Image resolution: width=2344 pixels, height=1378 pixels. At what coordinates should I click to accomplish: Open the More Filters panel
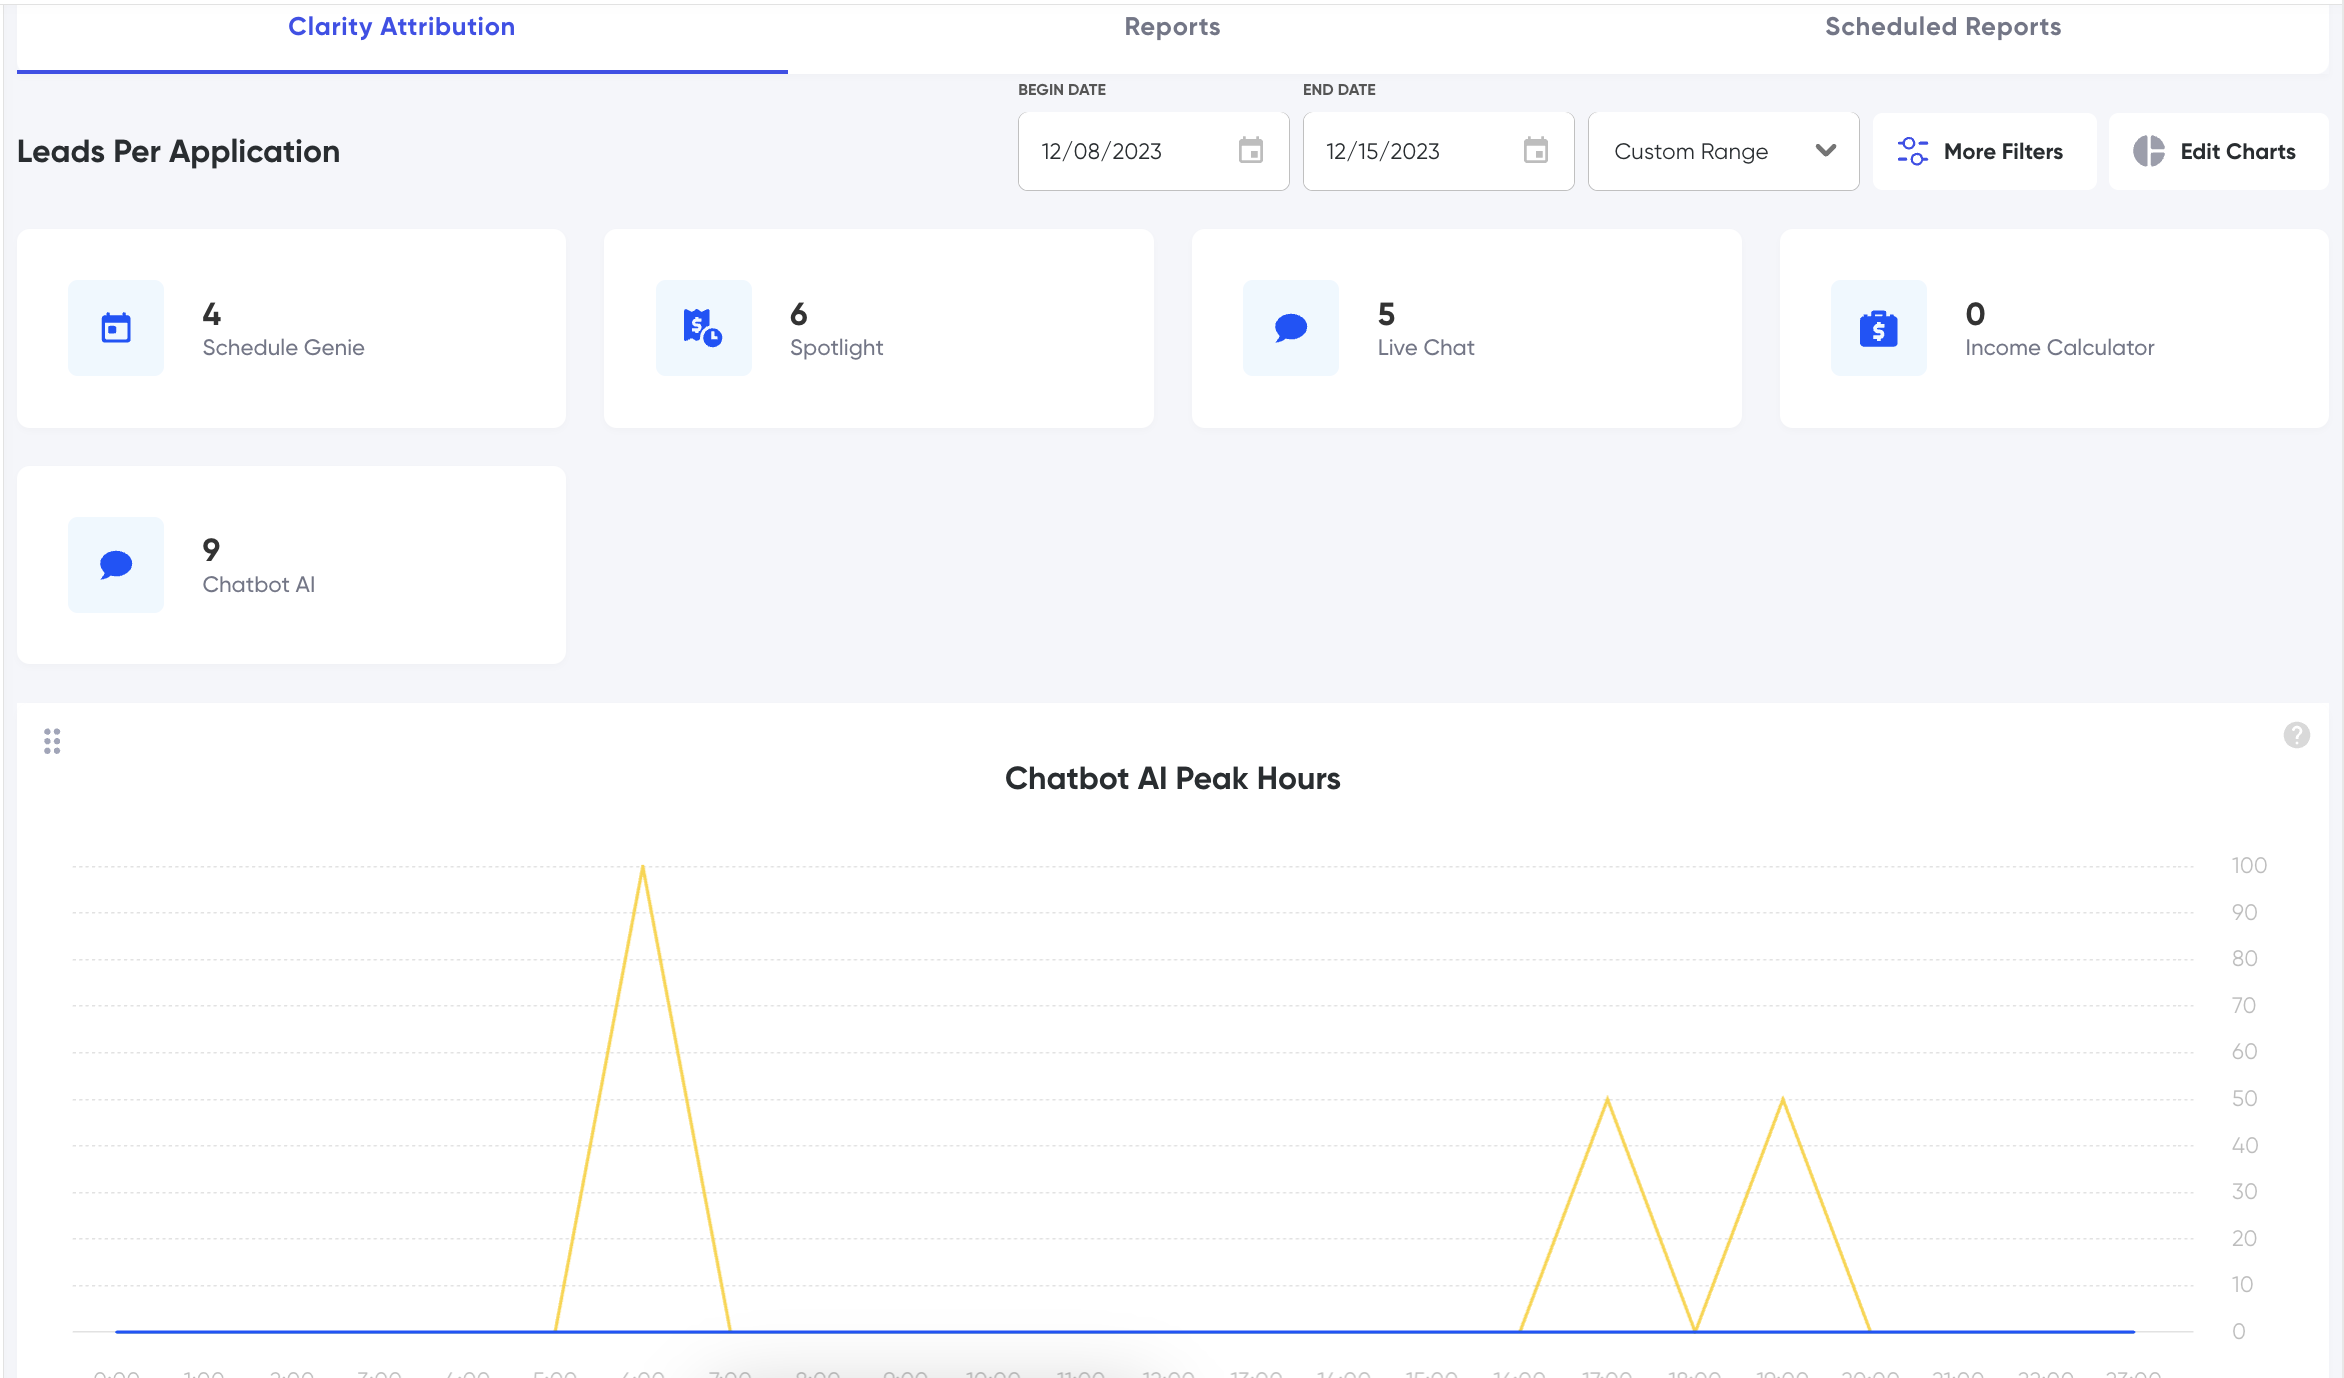(x=1983, y=152)
